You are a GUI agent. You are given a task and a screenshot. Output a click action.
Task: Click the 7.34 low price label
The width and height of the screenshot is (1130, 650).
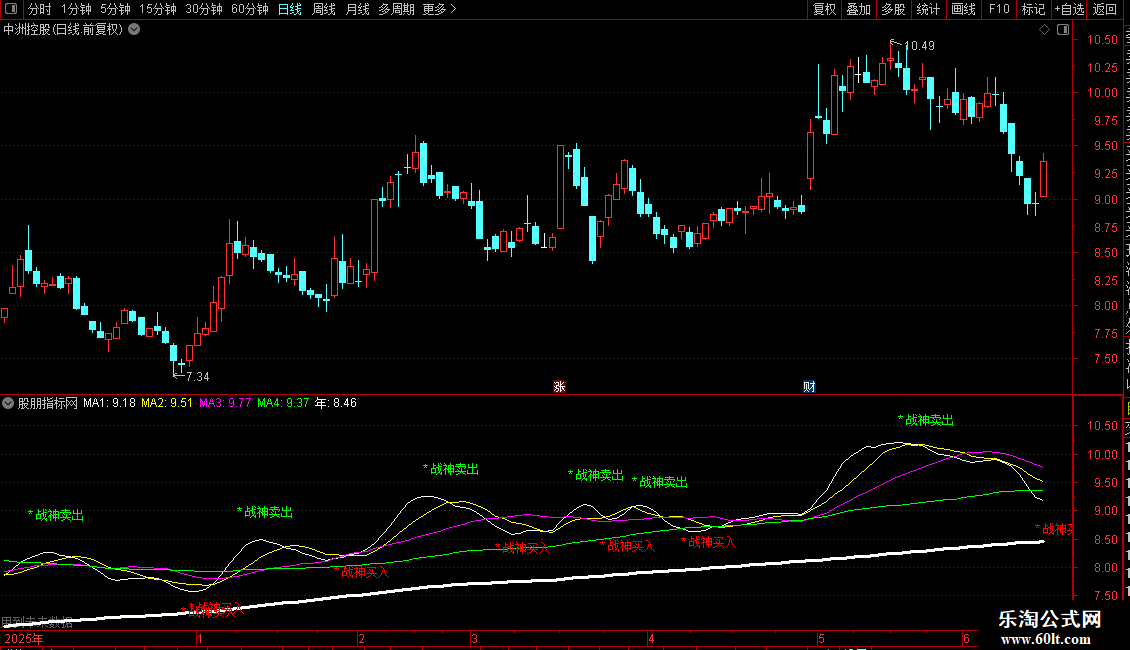[x=197, y=376]
